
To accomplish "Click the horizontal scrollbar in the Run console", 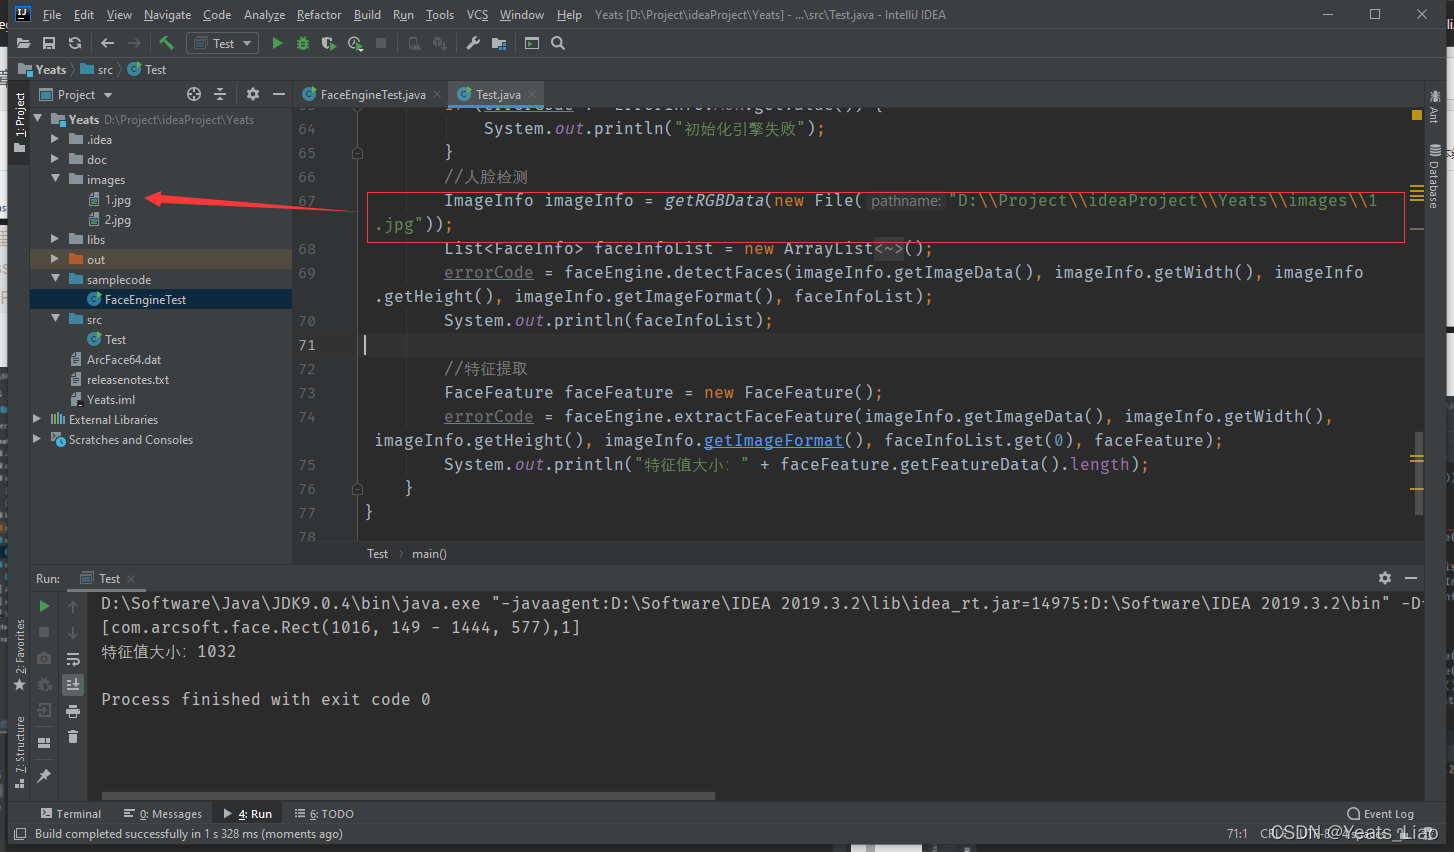I will [x=408, y=796].
